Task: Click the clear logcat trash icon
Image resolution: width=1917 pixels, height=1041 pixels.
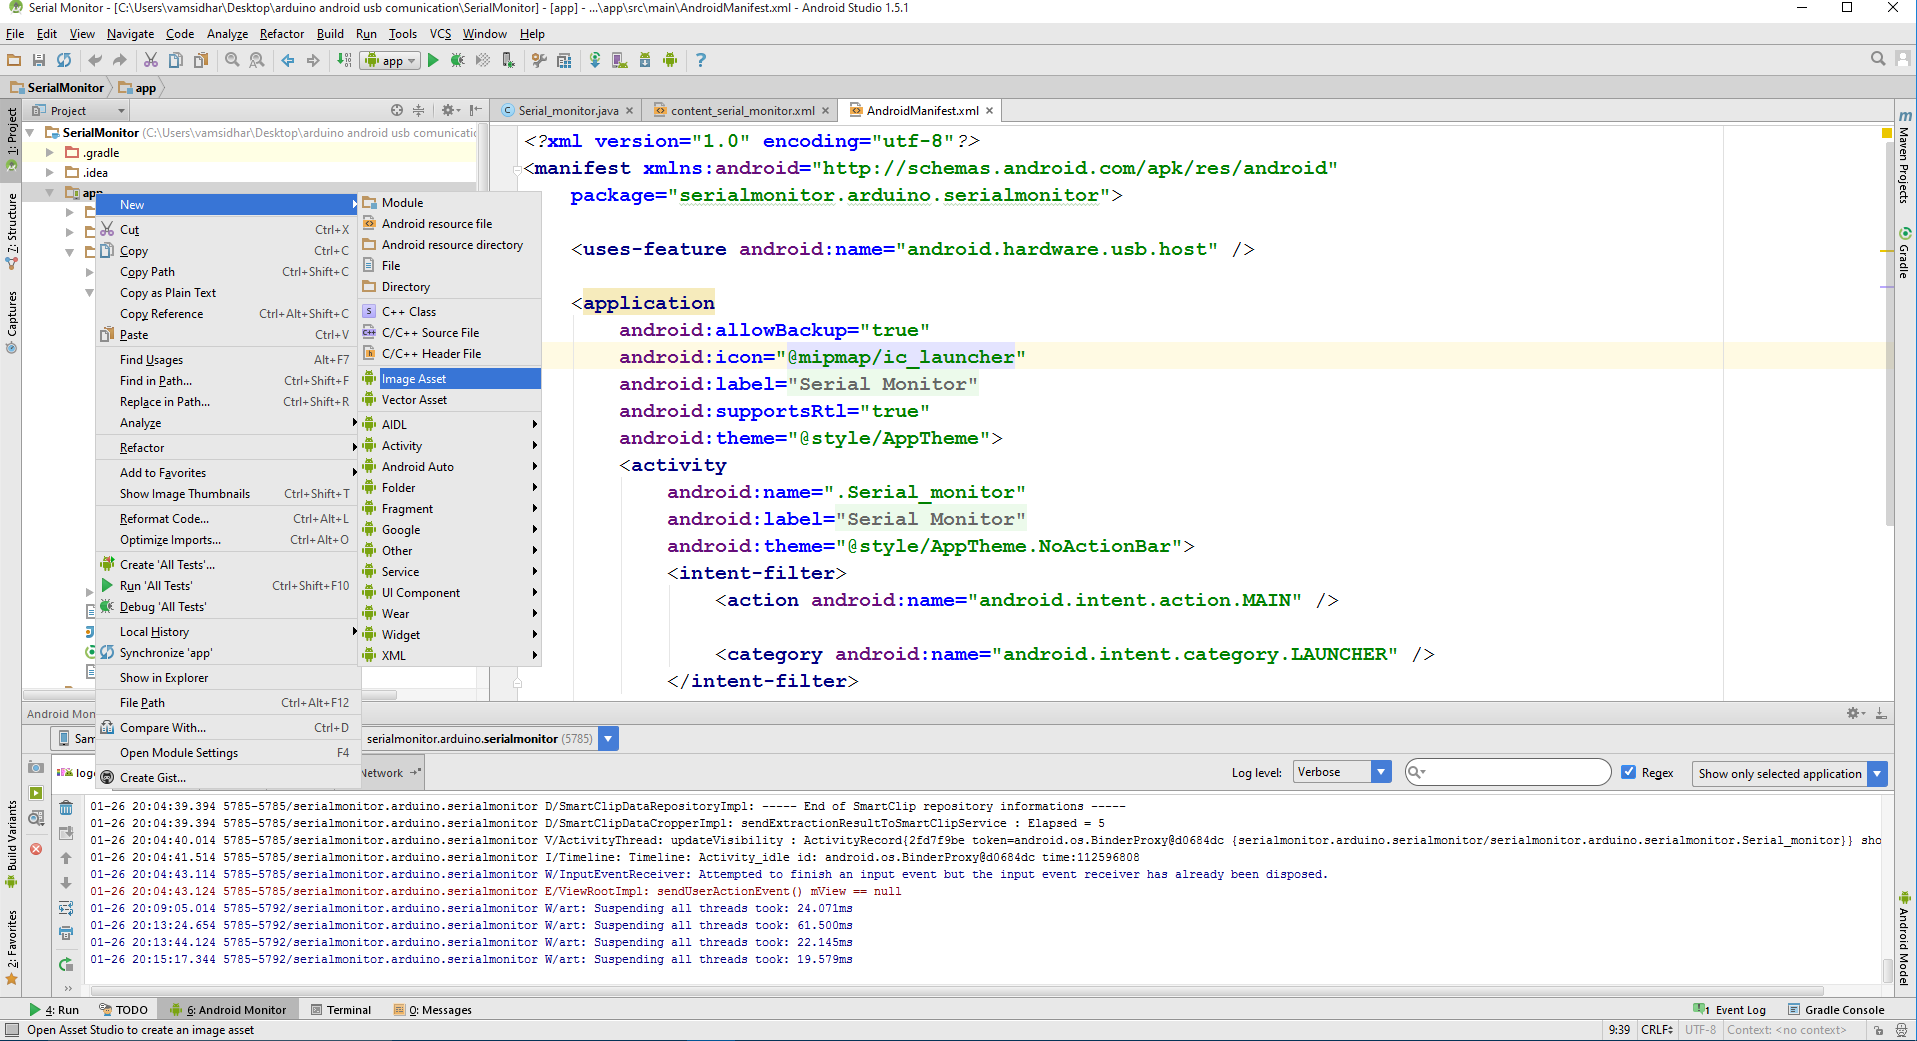Action: click(x=66, y=808)
